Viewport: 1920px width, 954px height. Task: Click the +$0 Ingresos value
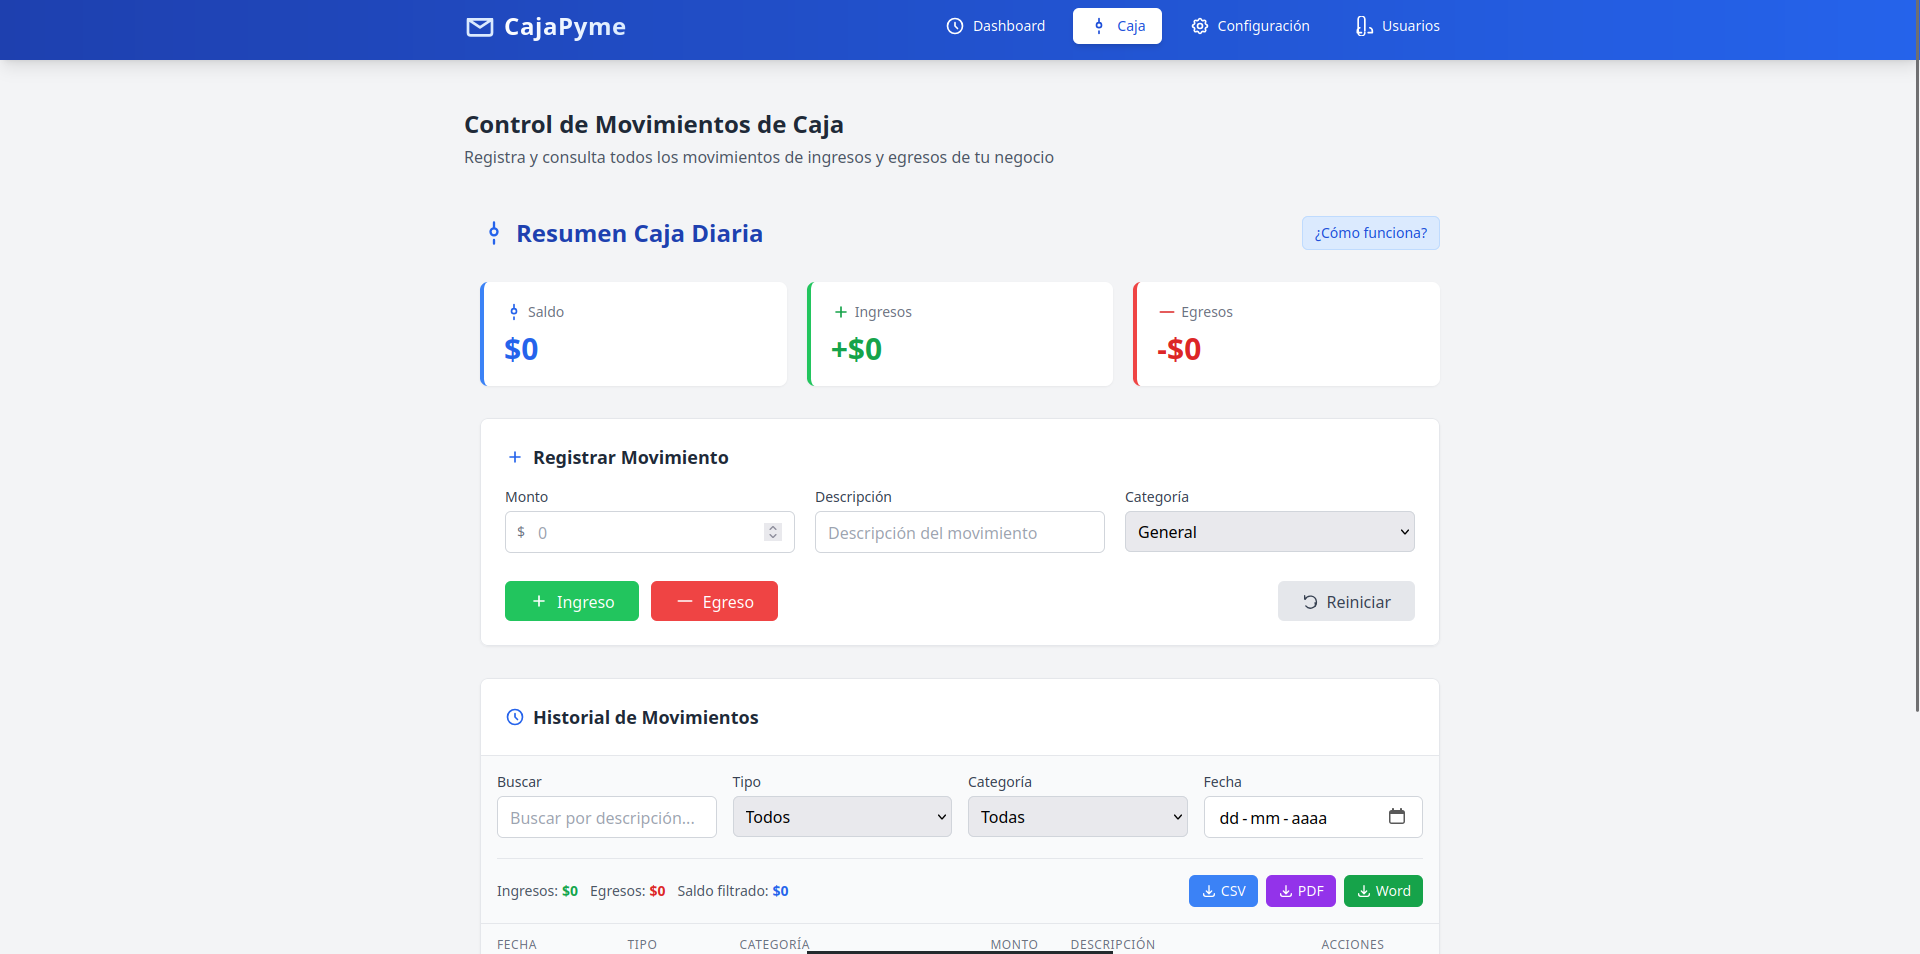[x=856, y=349]
